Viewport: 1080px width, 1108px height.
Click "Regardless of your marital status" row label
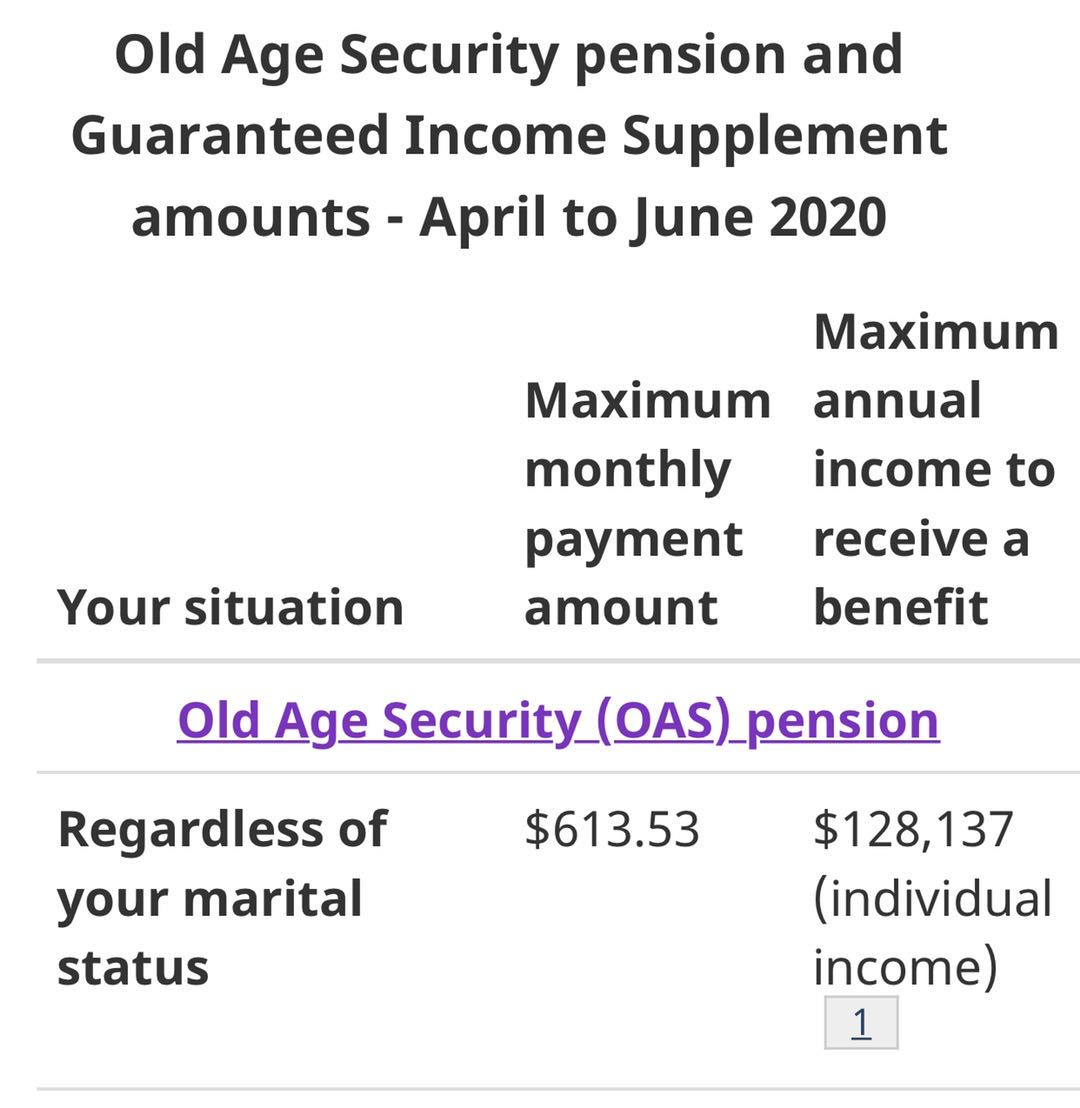[x=221, y=898]
